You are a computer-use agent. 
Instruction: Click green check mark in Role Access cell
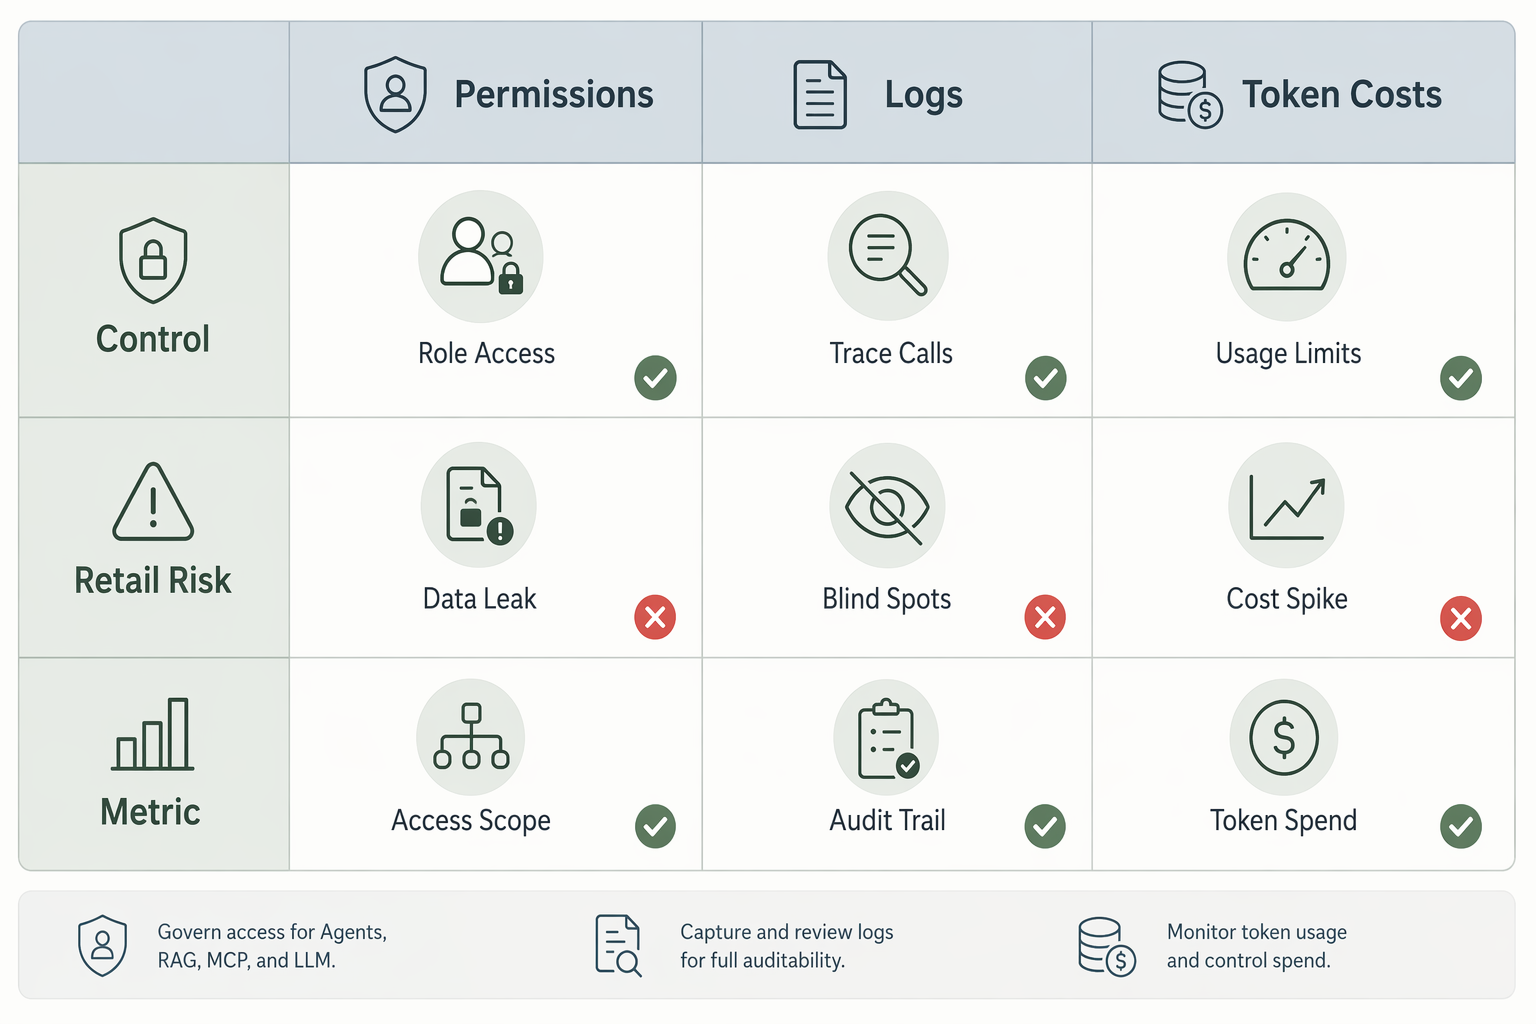pos(656,378)
